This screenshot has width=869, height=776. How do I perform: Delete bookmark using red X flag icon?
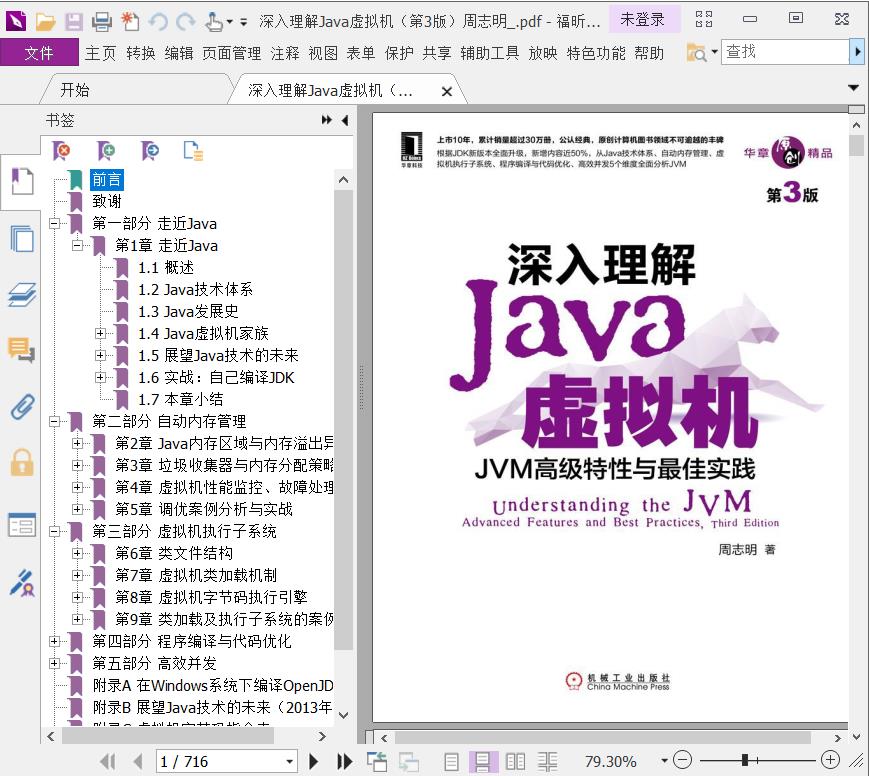tap(61, 150)
